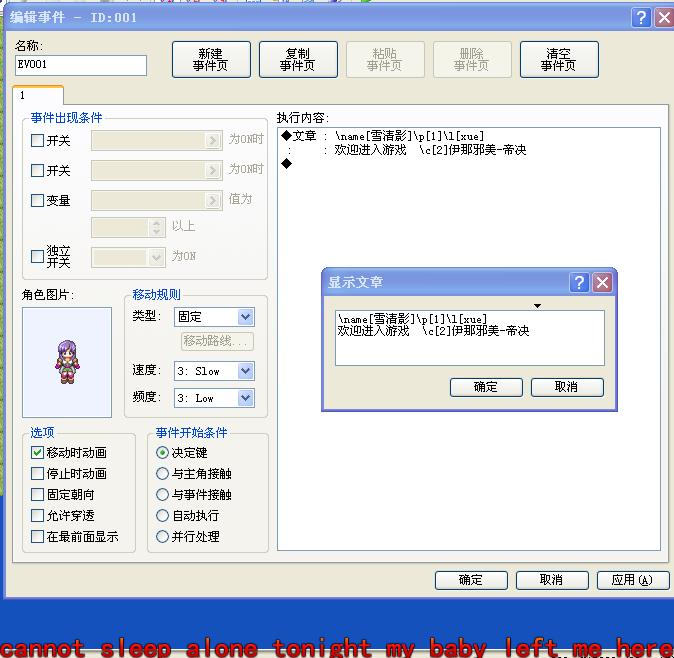
Task: Enable the first 开关 condition checkbox
Action: (37, 140)
